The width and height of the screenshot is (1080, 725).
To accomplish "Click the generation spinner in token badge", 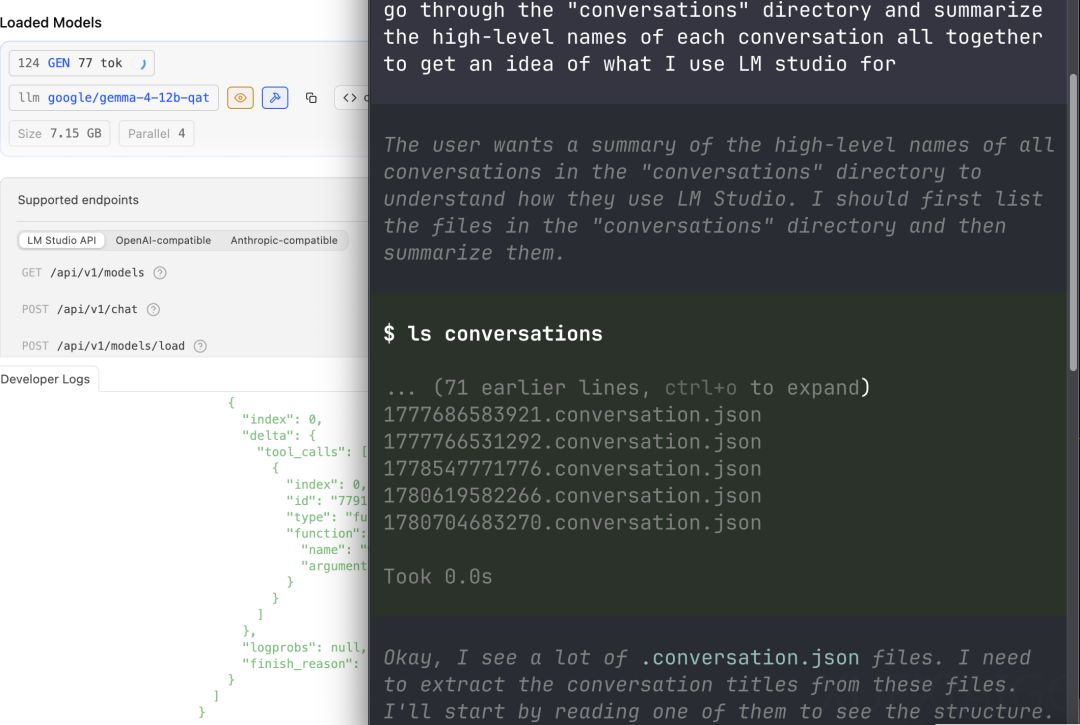I will click(x=143, y=64).
